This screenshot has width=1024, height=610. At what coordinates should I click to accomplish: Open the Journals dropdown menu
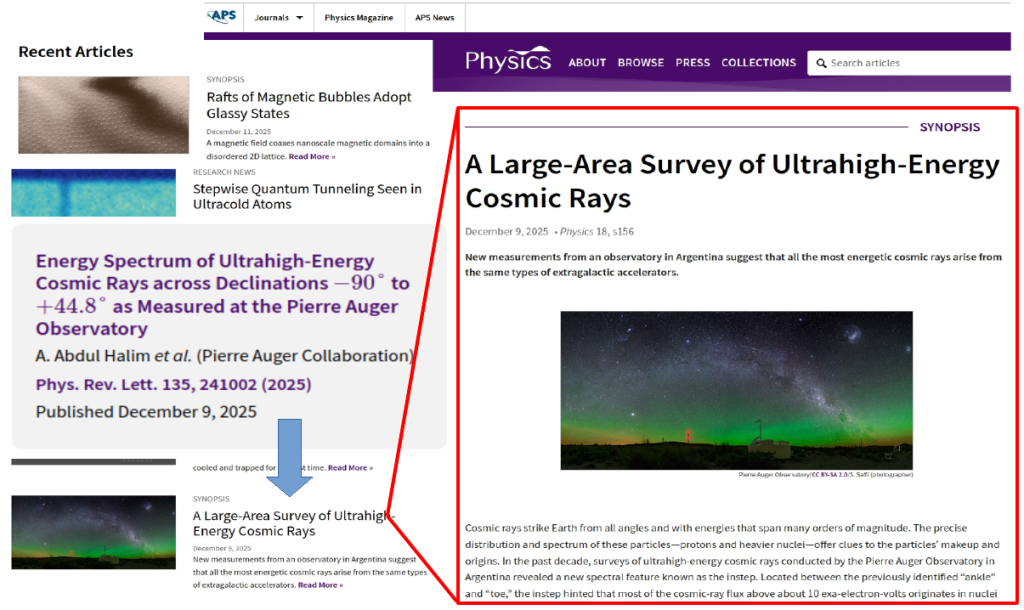[278, 18]
